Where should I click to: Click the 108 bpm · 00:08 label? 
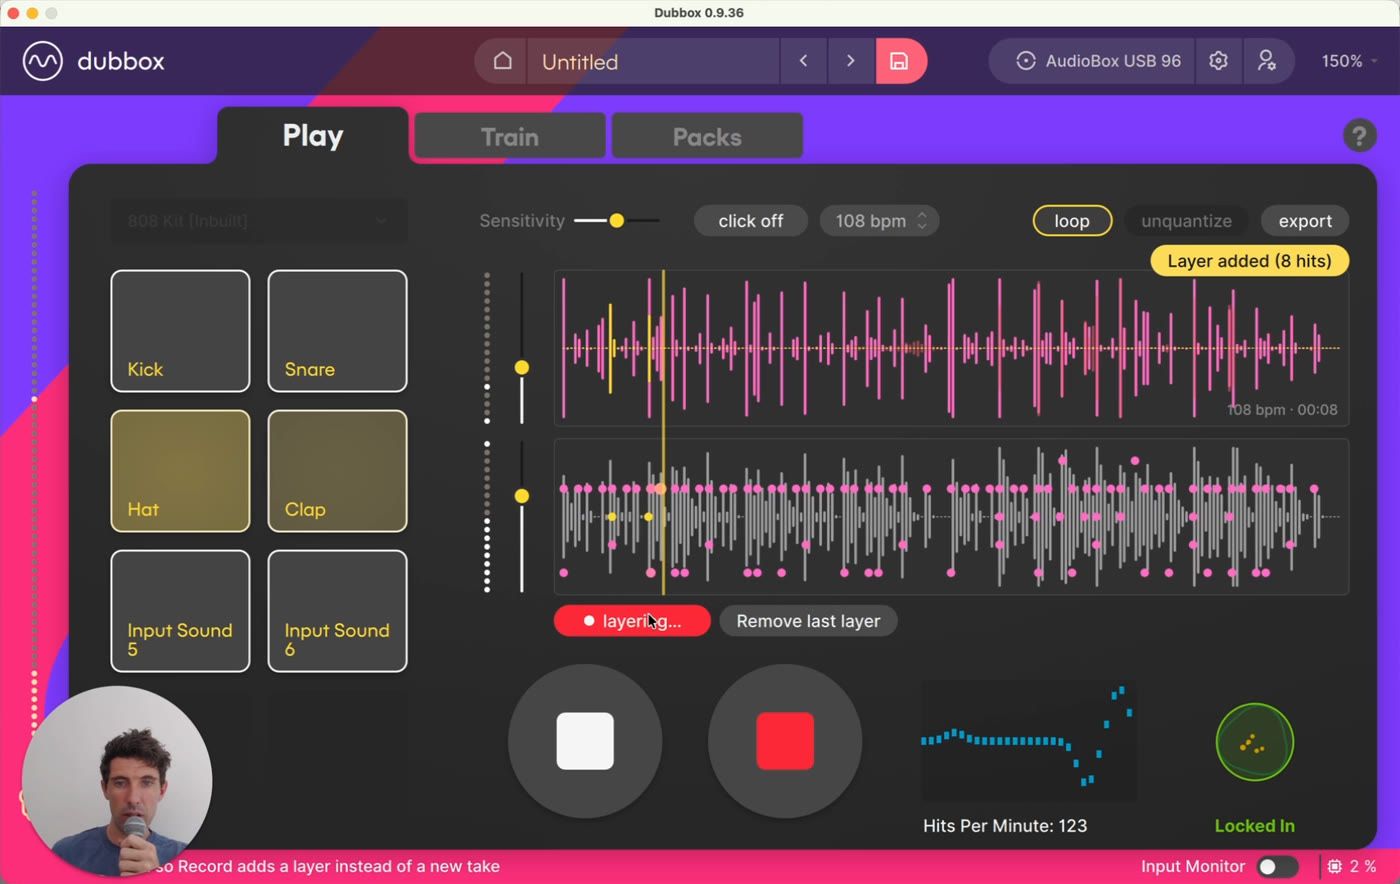coord(1282,410)
